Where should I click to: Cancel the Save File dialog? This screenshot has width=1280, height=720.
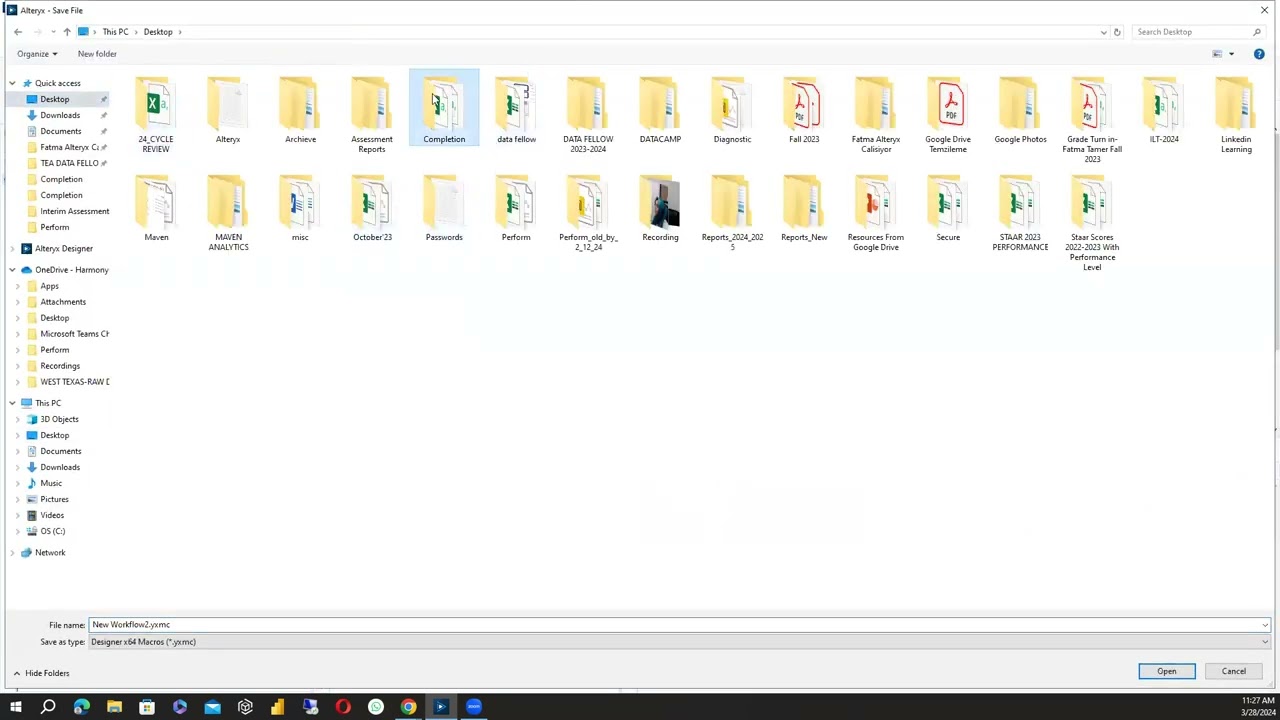[1234, 671]
